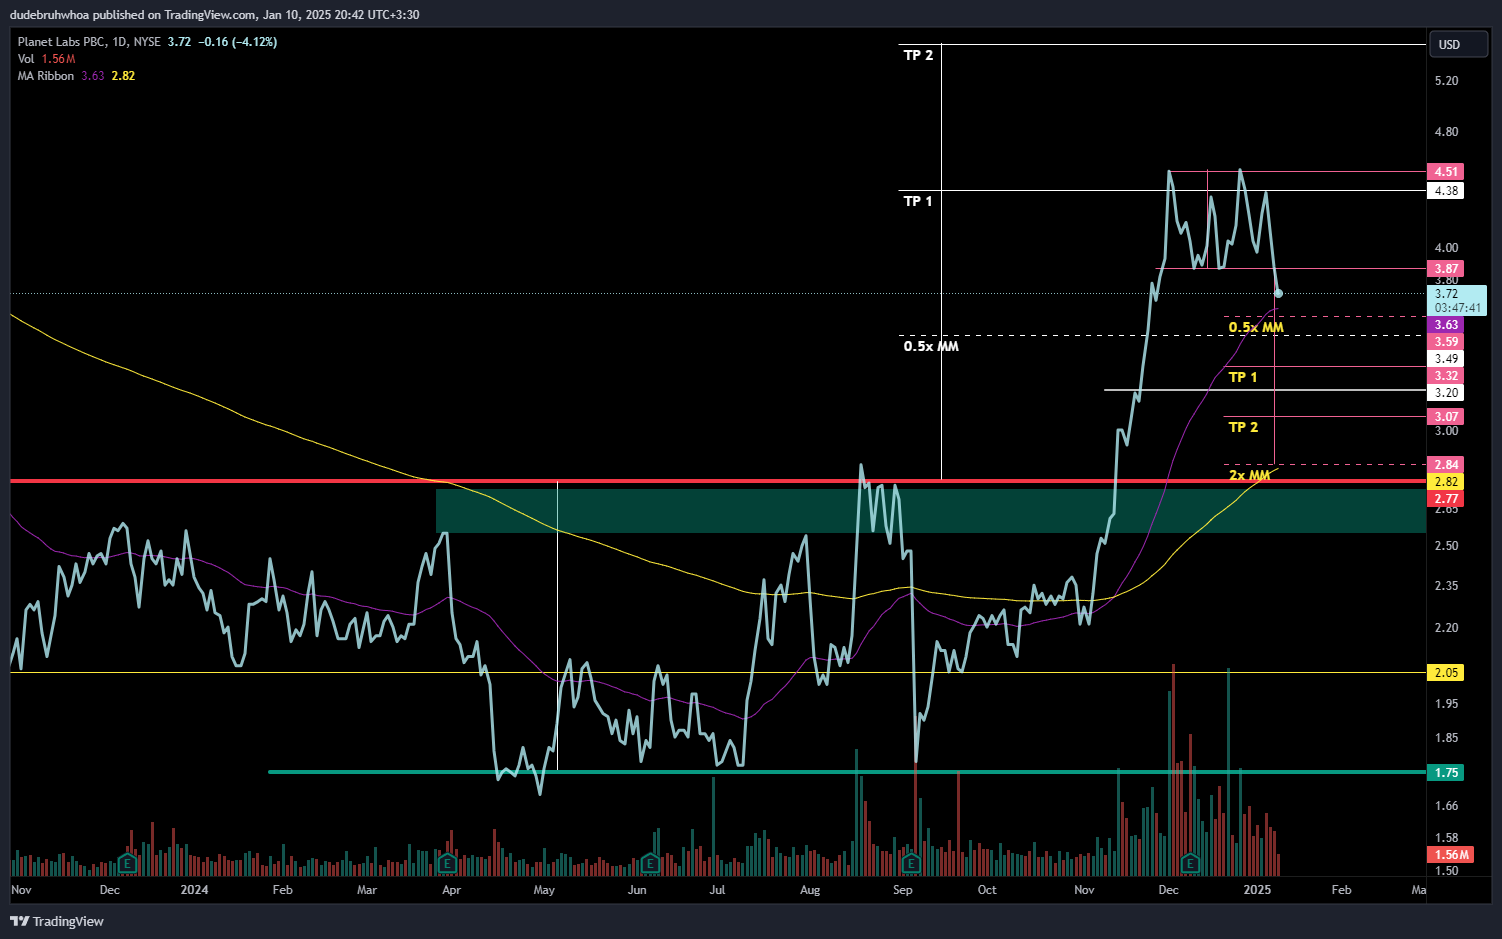This screenshot has width=1502, height=939.
Task: Click the 3.20 price axis label
Action: 1446,393
